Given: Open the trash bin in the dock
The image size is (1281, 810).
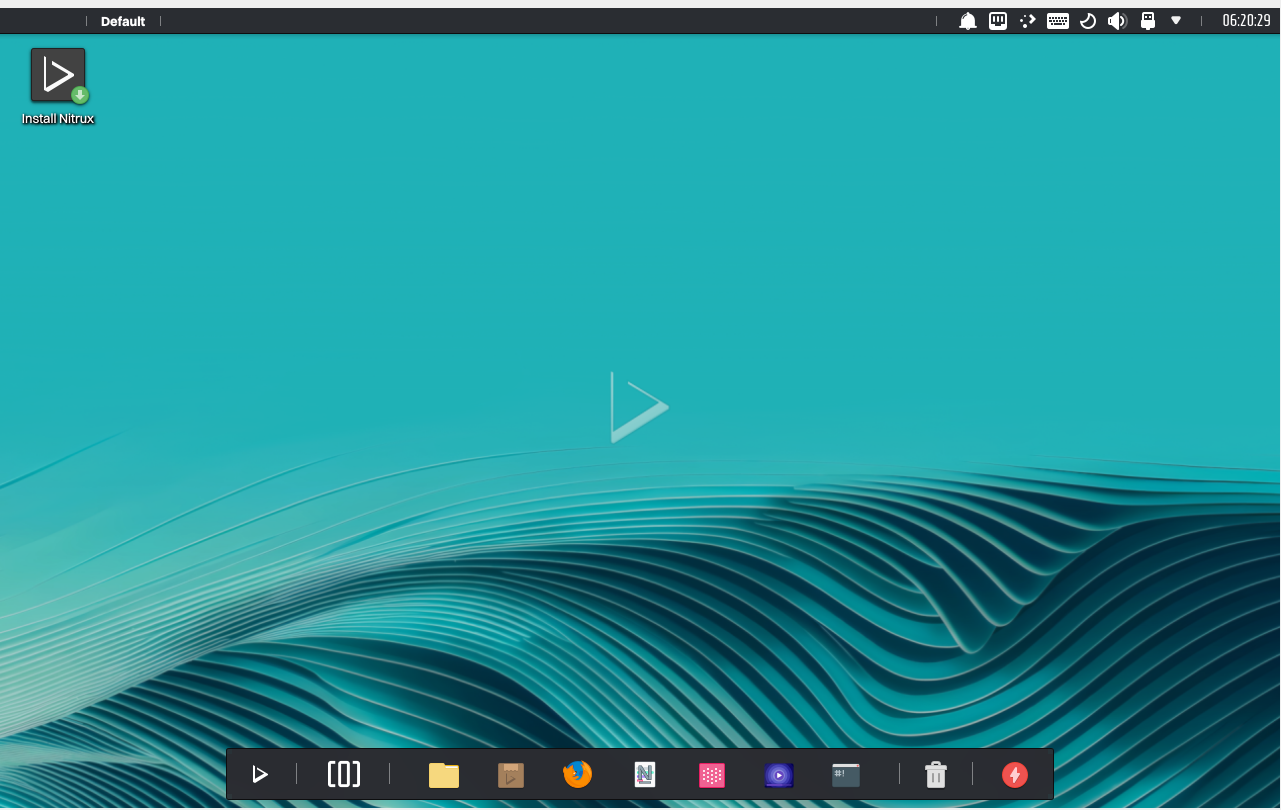Looking at the screenshot, I should tap(936, 775).
